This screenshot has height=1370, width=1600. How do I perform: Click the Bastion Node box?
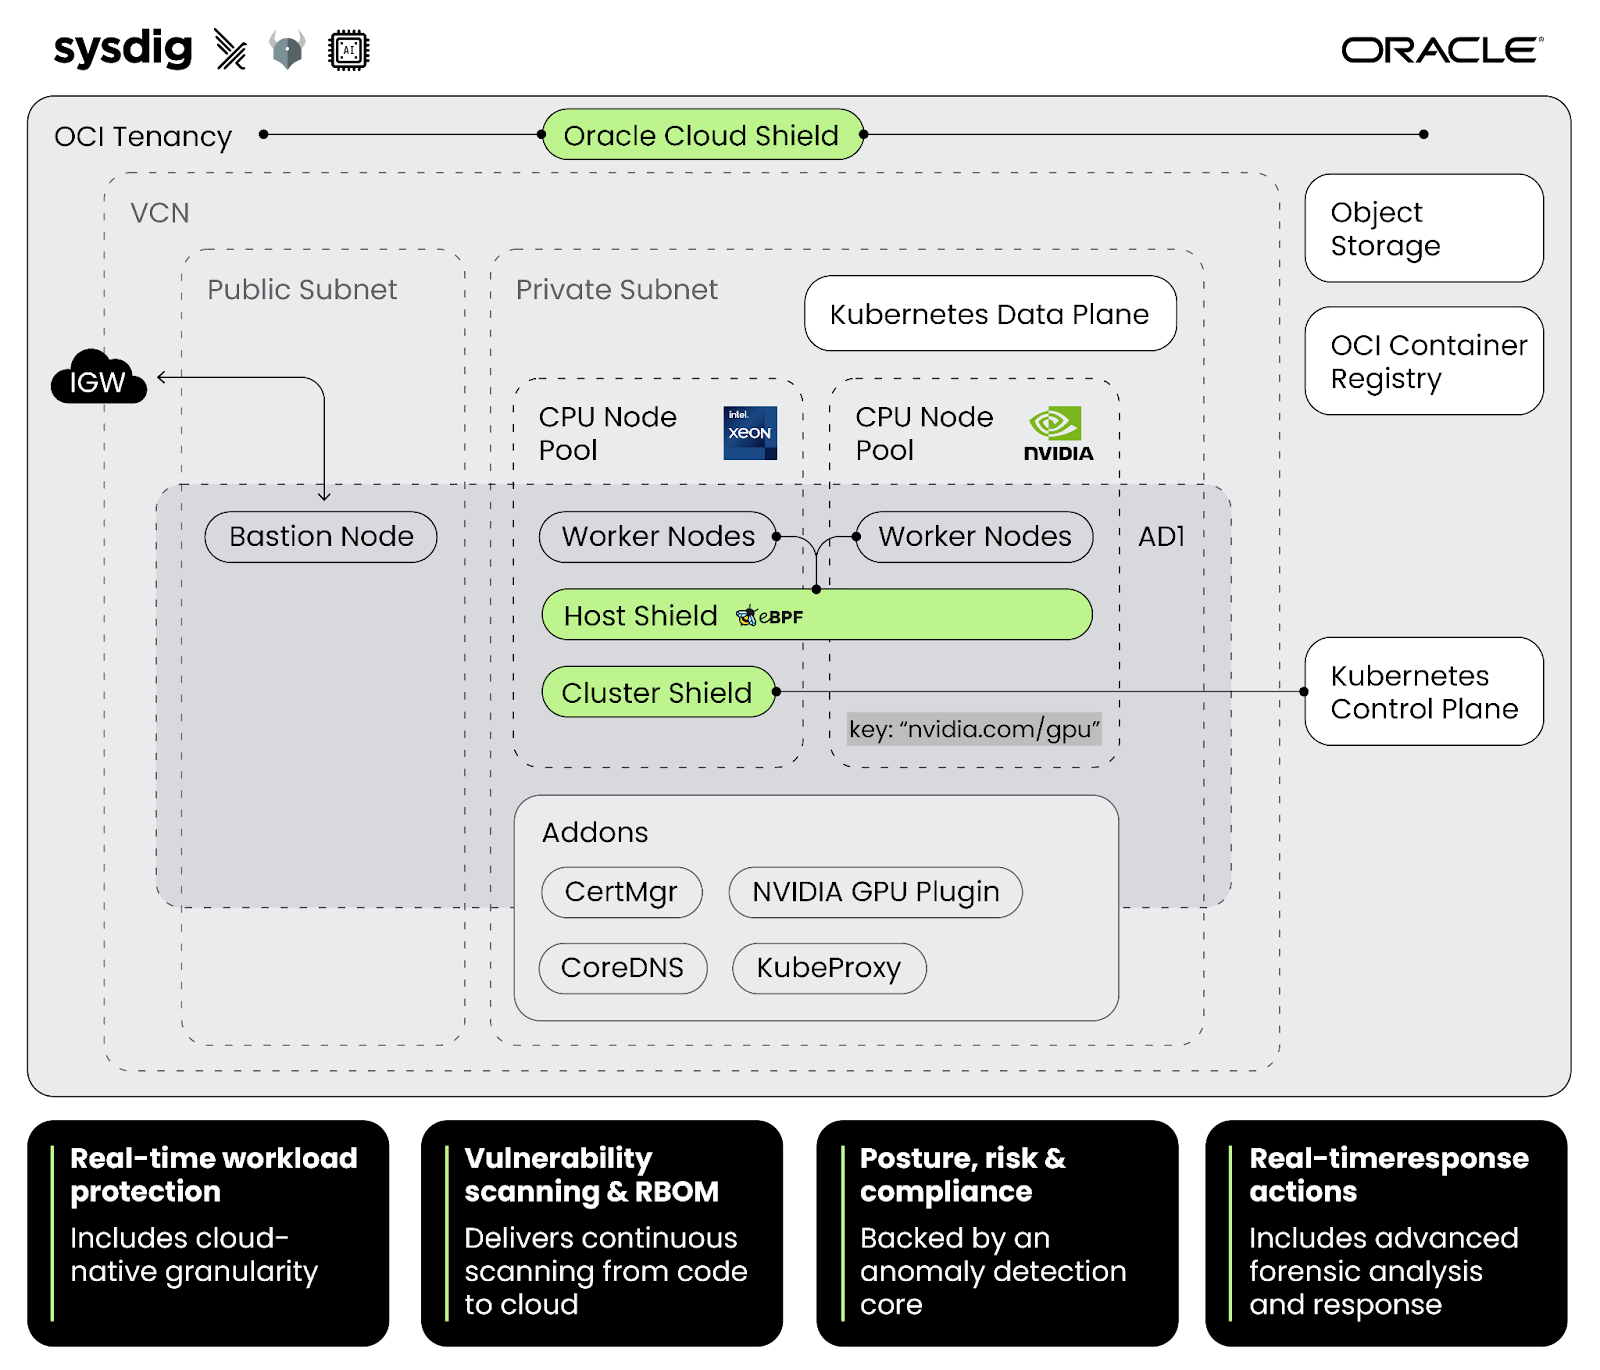(x=321, y=537)
